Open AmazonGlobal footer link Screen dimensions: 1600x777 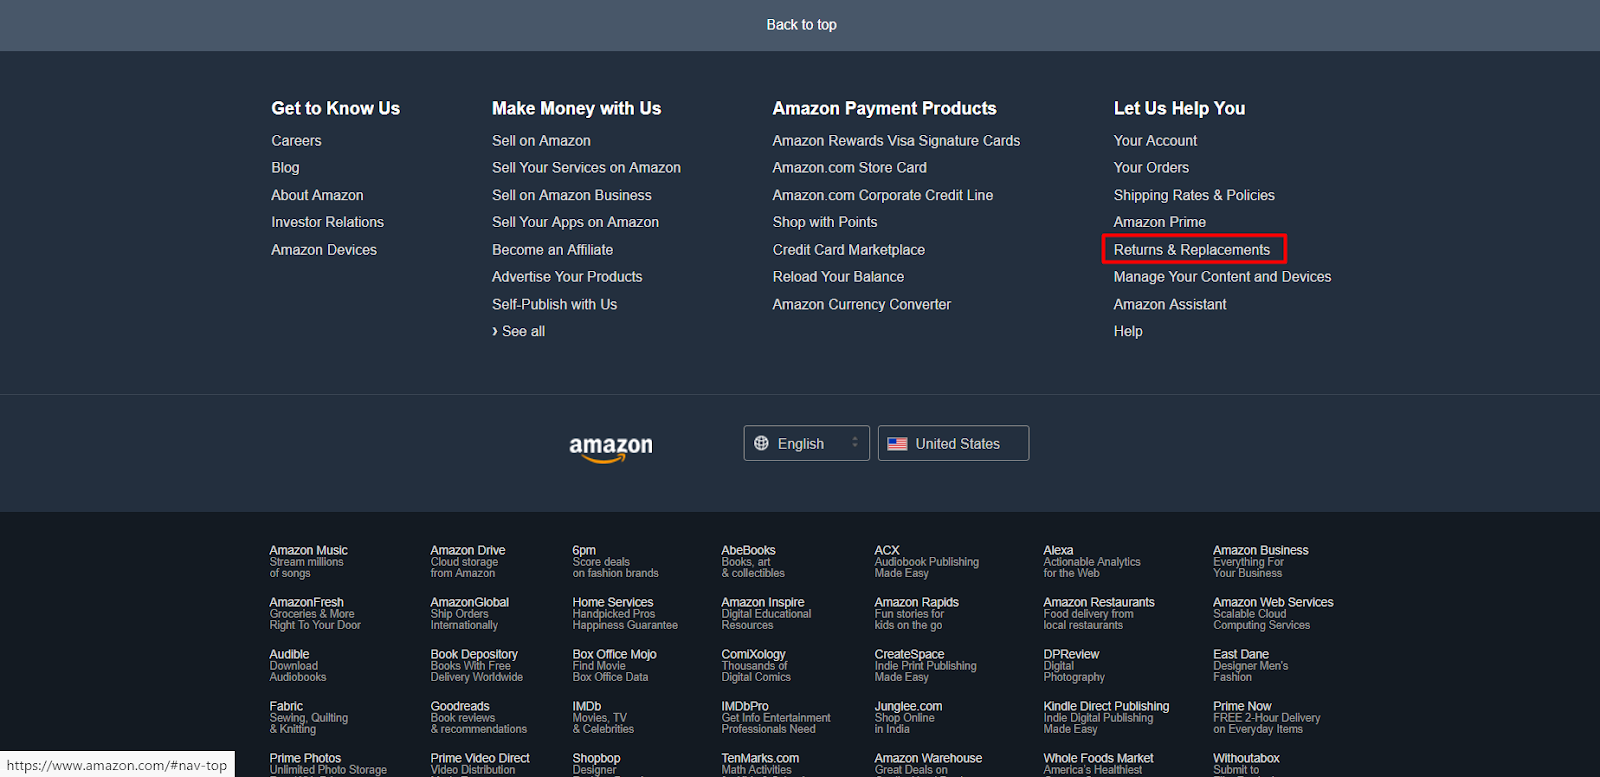pyautogui.click(x=469, y=613)
